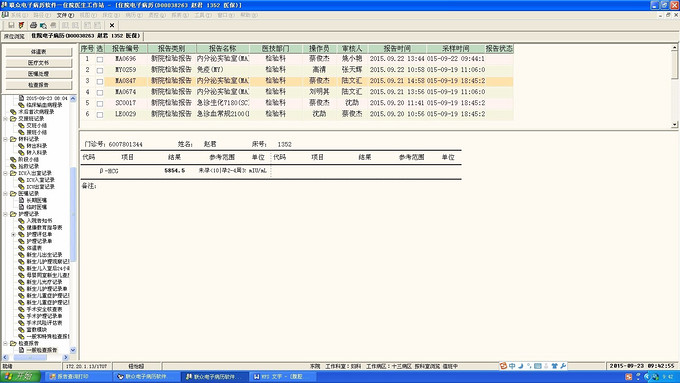Click the folder icon of 护理记录
This screenshot has height=383, width=680.
[x=13, y=214]
